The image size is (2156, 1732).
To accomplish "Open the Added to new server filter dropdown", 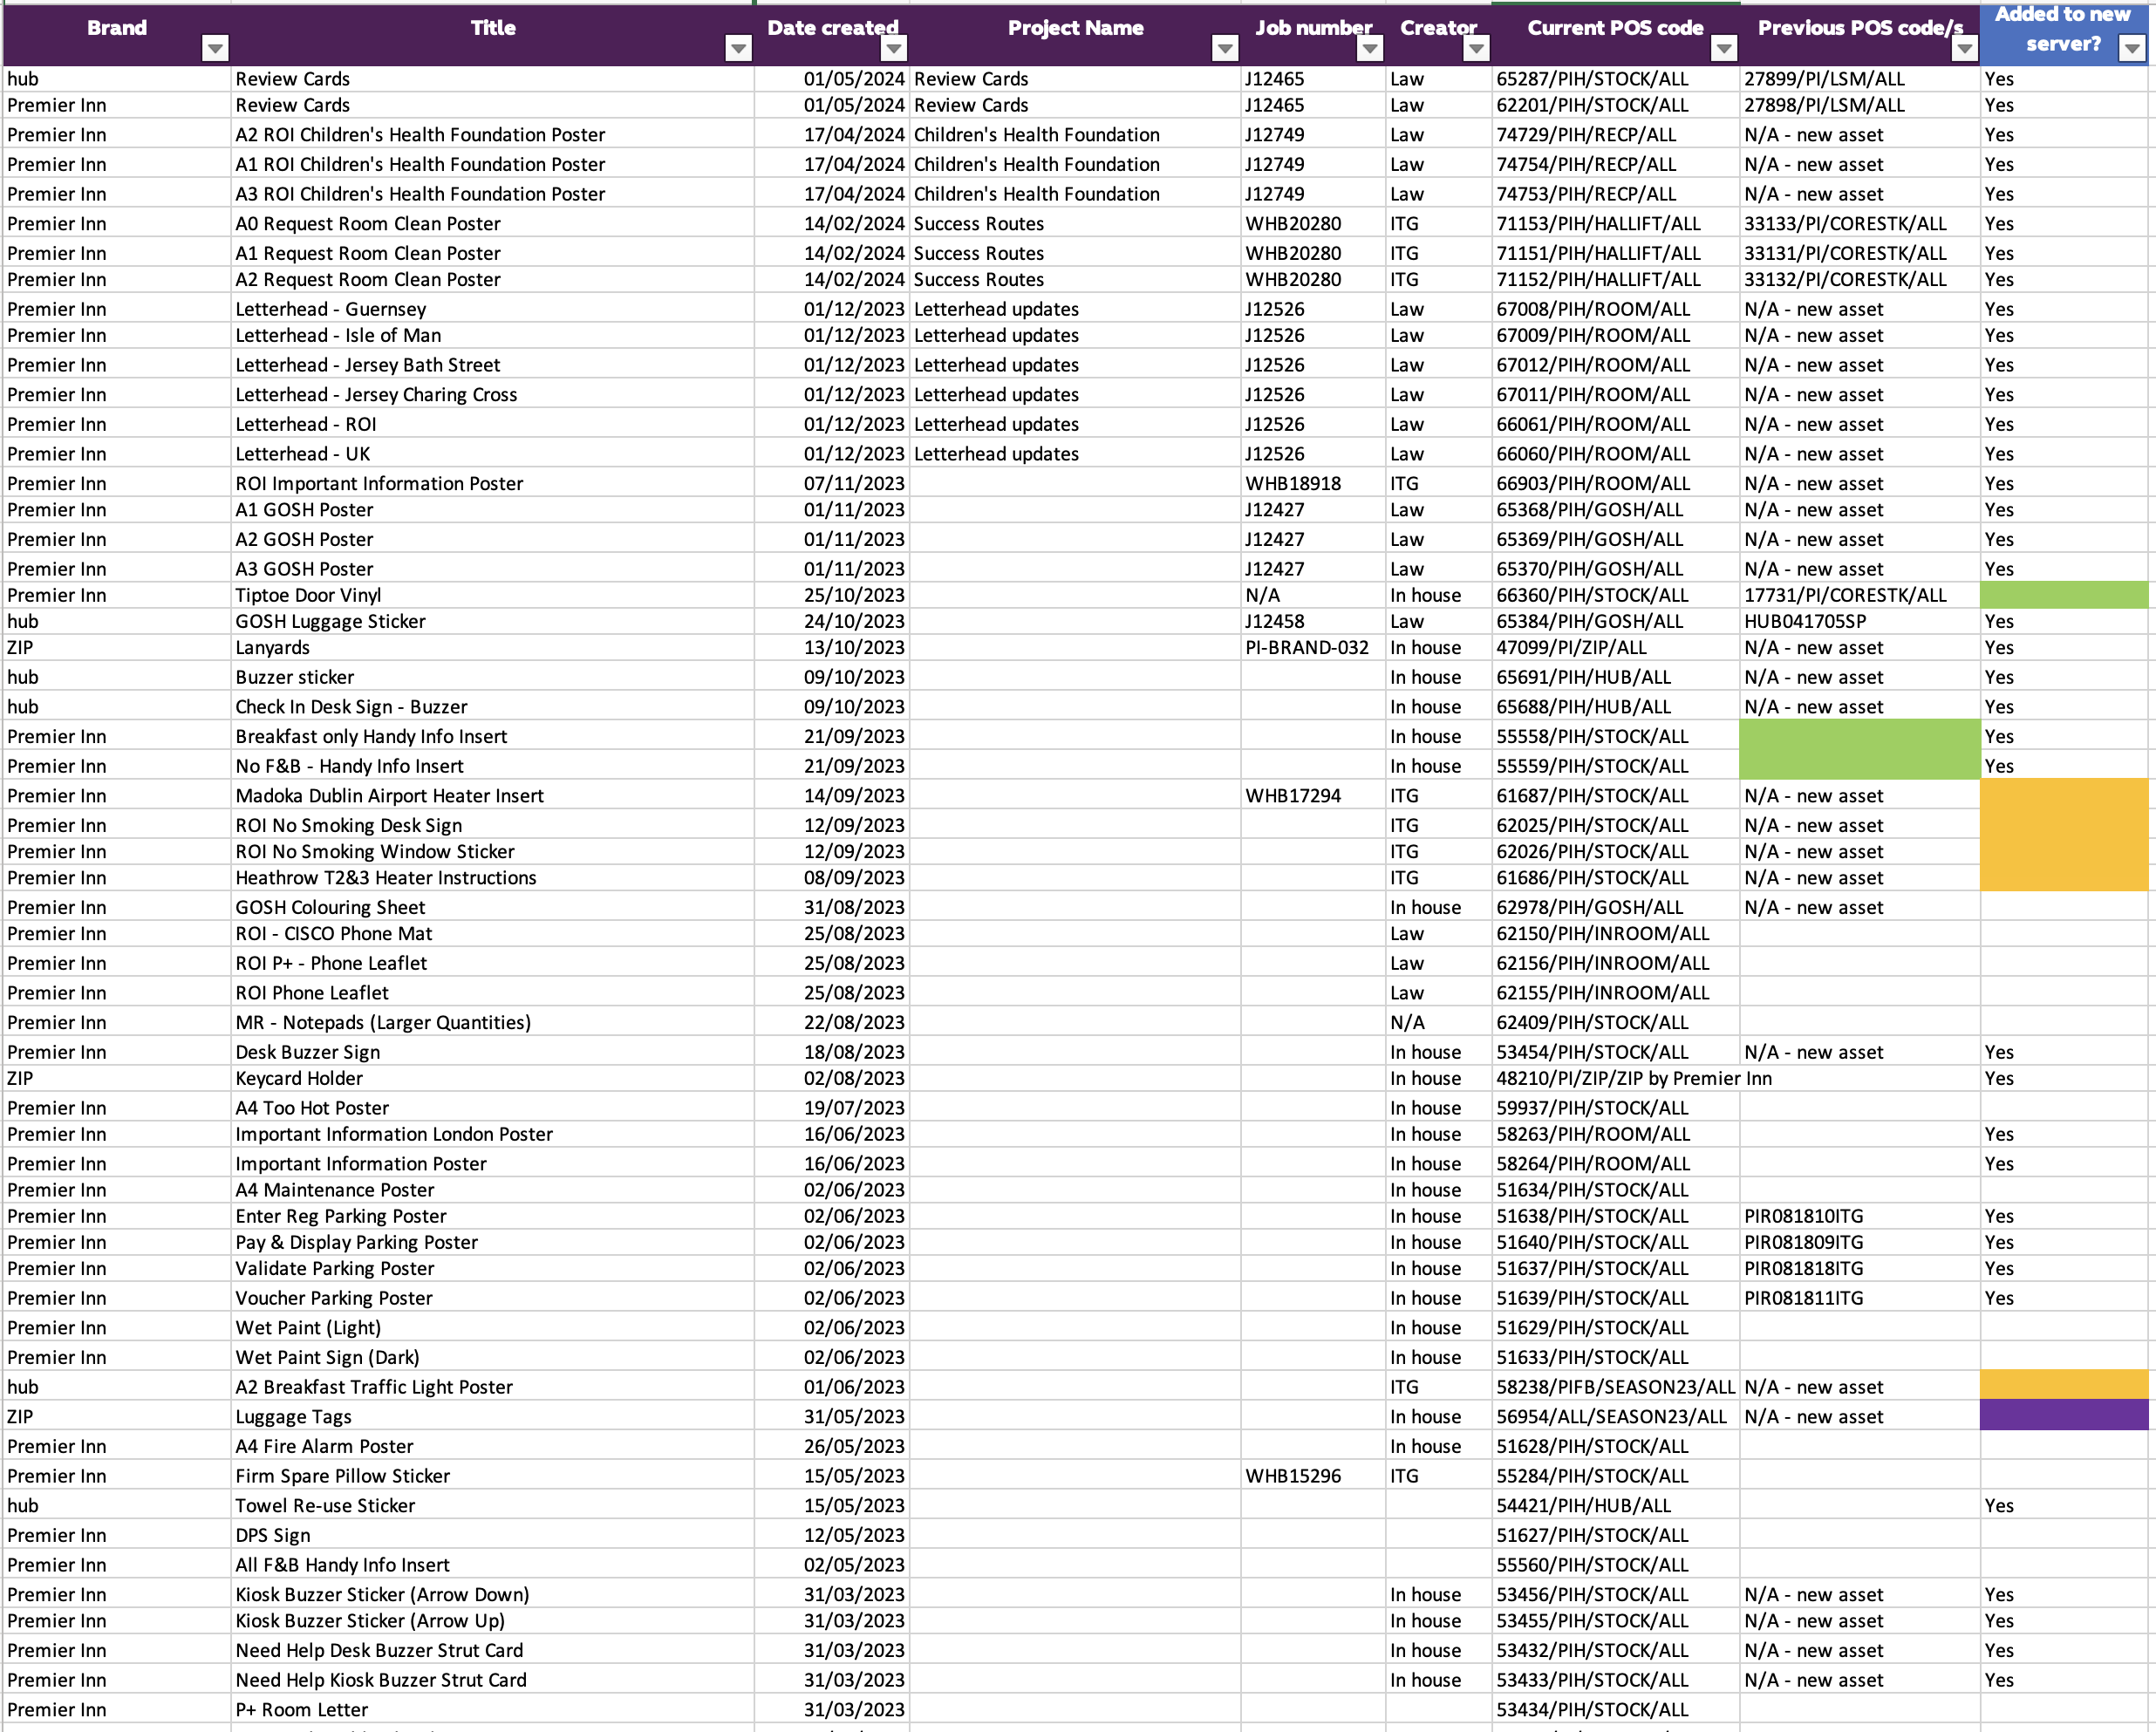I will tap(2132, 48).
